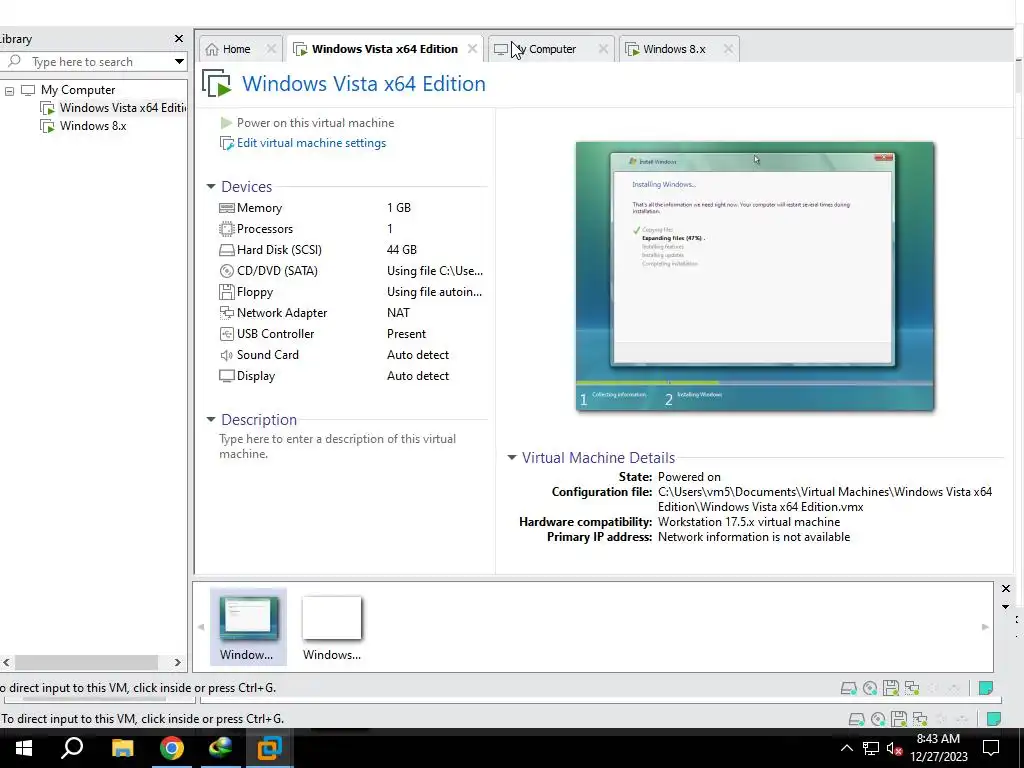This screenshot has width=1024, height=768.
Task: Close the Windows Vista x64 Edition tab
Action: 472,49
